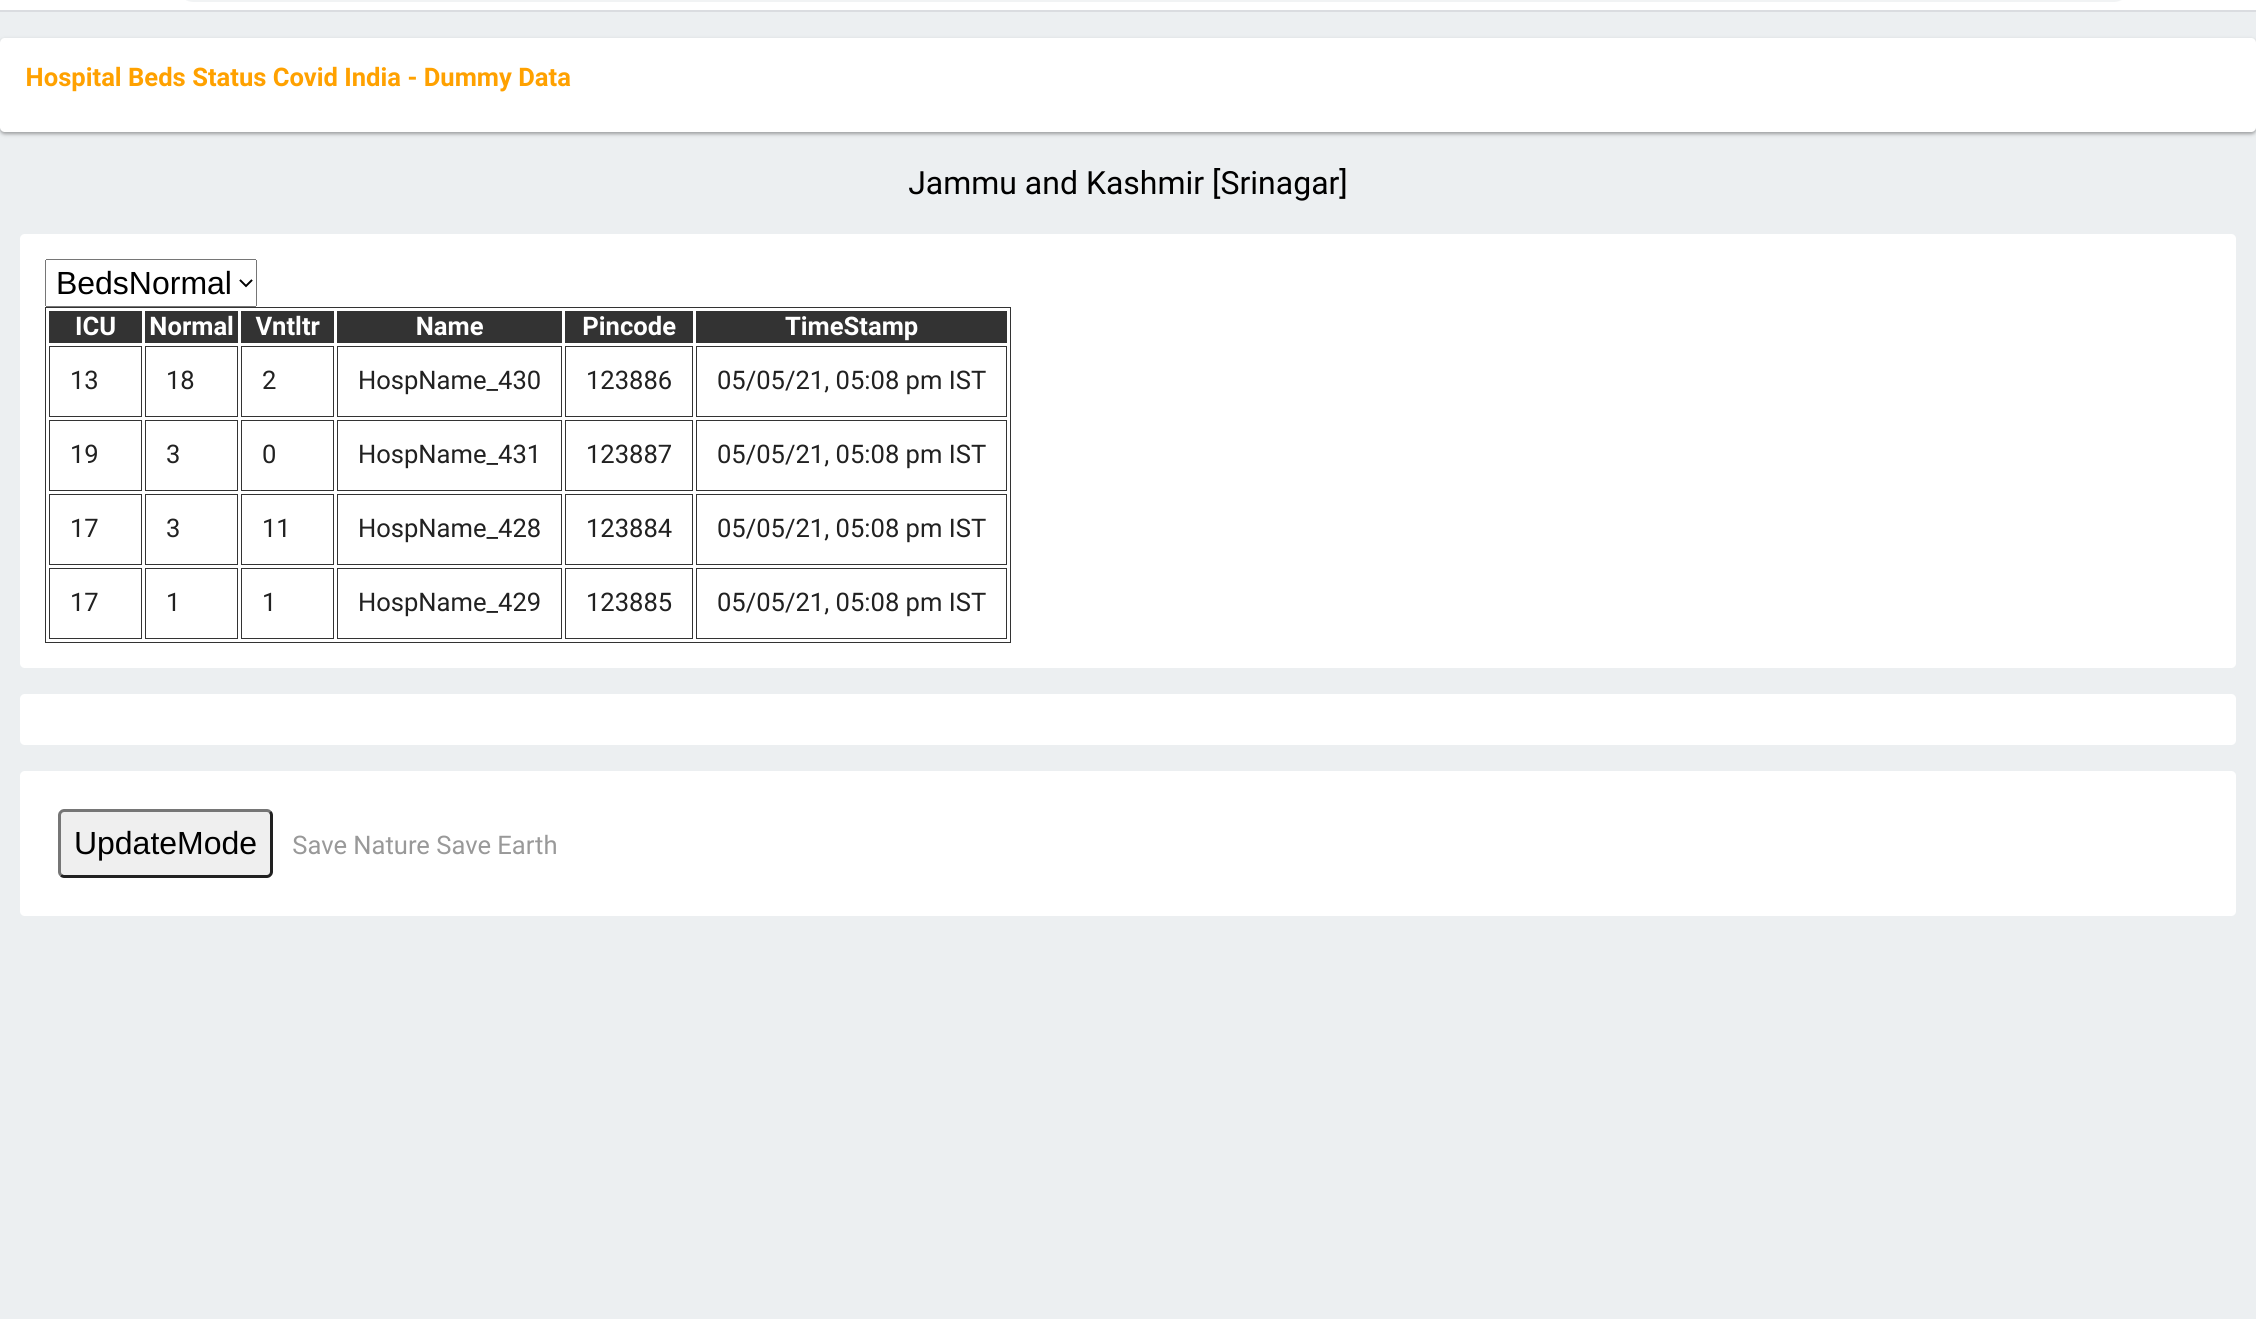This screenshot has width=2256, height=1319.
Task: Click the Vntltr column header
Action: pos(287,327)
